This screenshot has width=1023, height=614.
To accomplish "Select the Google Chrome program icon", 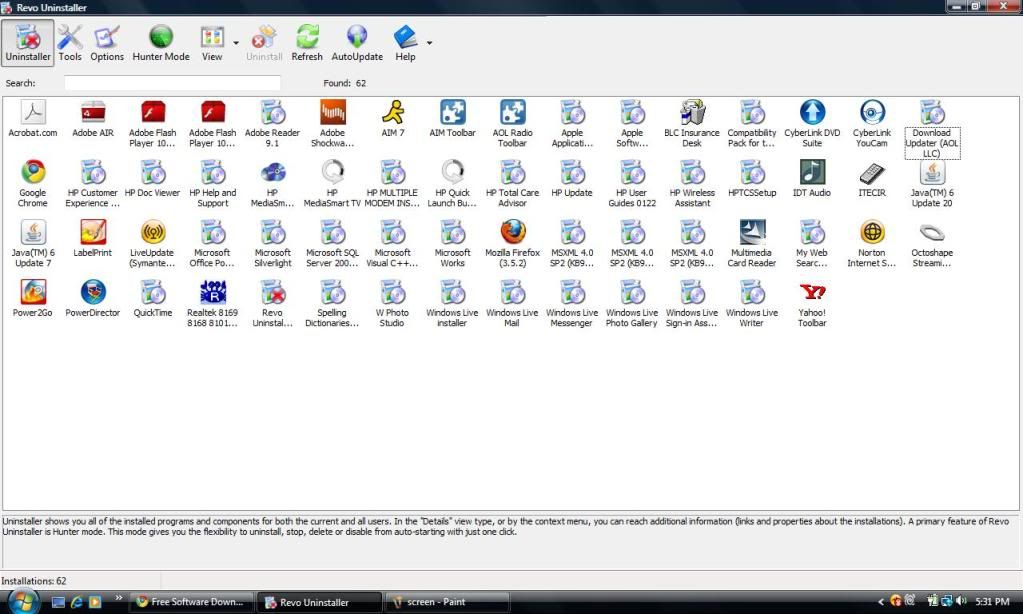I will coord(33,172).
